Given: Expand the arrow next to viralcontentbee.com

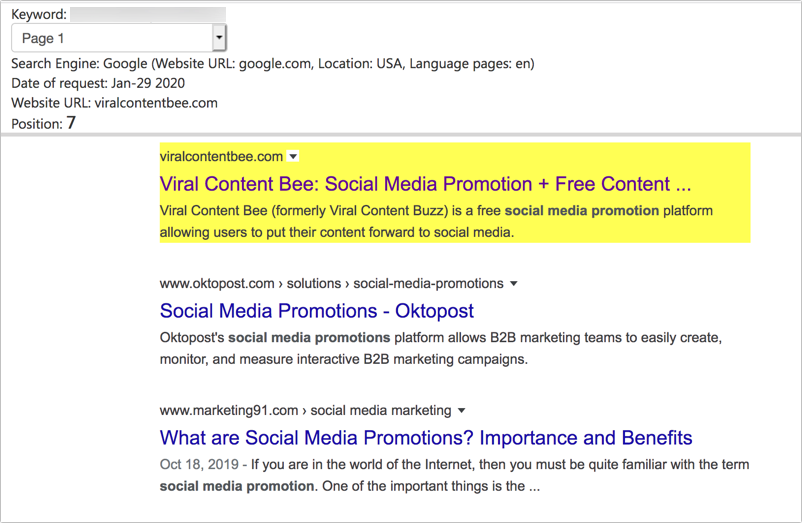Looking at the screenshot, I should [293, 156].
